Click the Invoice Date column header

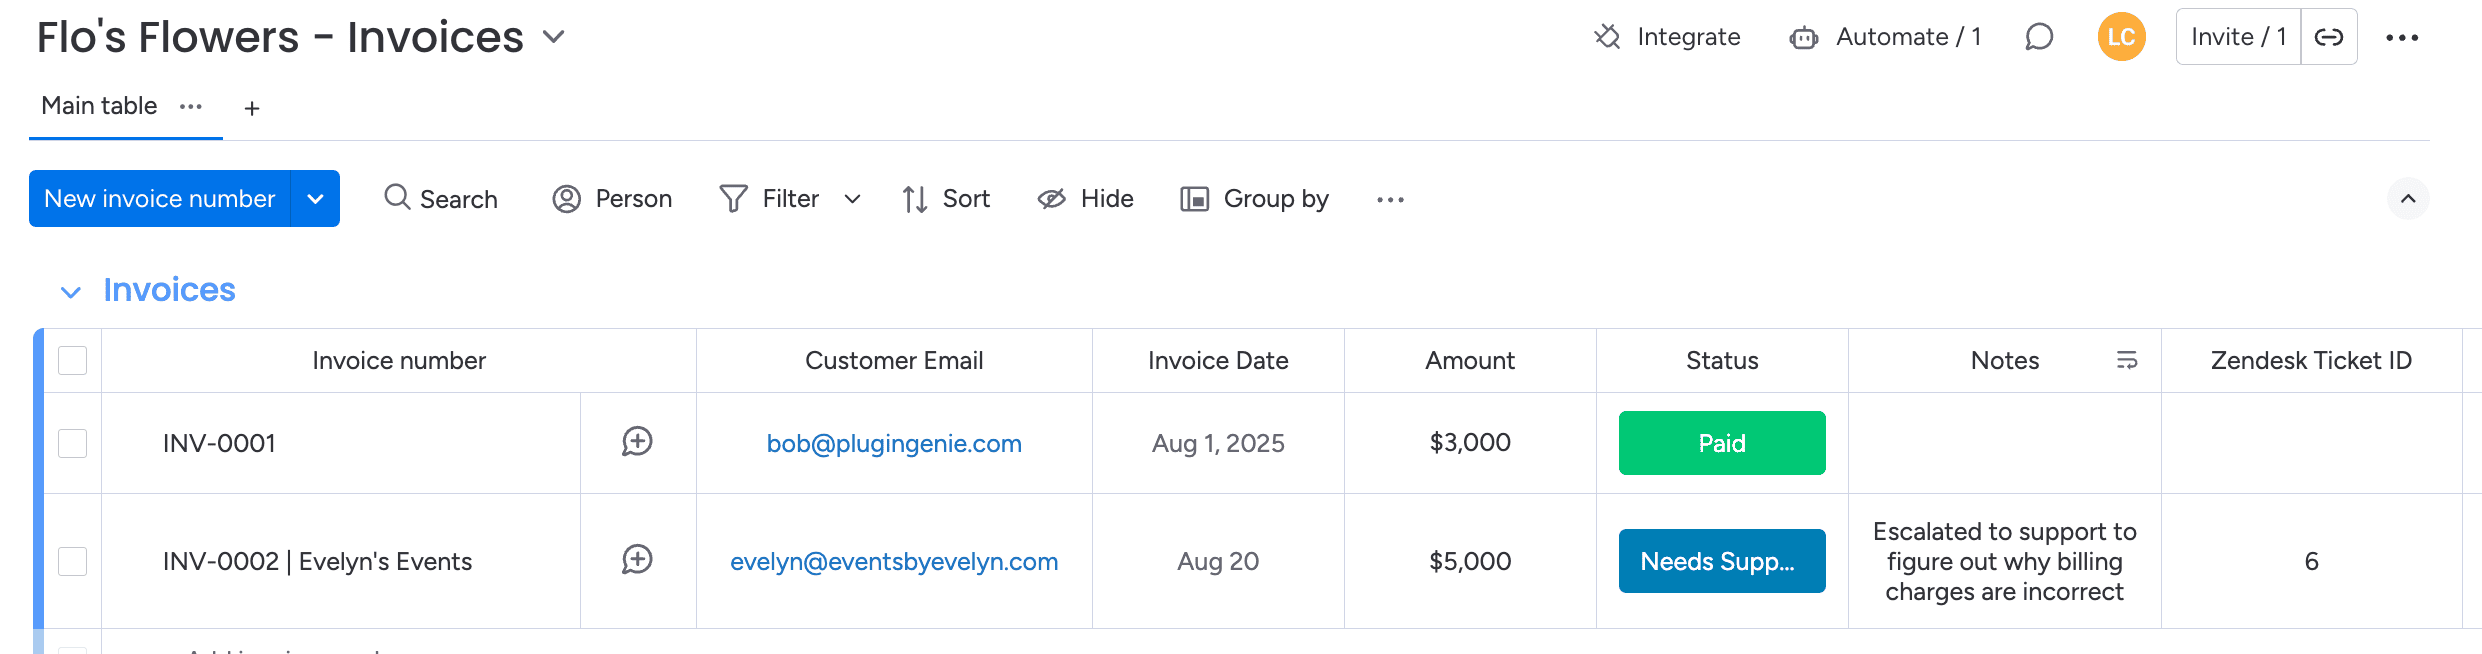(x=1218, y=360)
